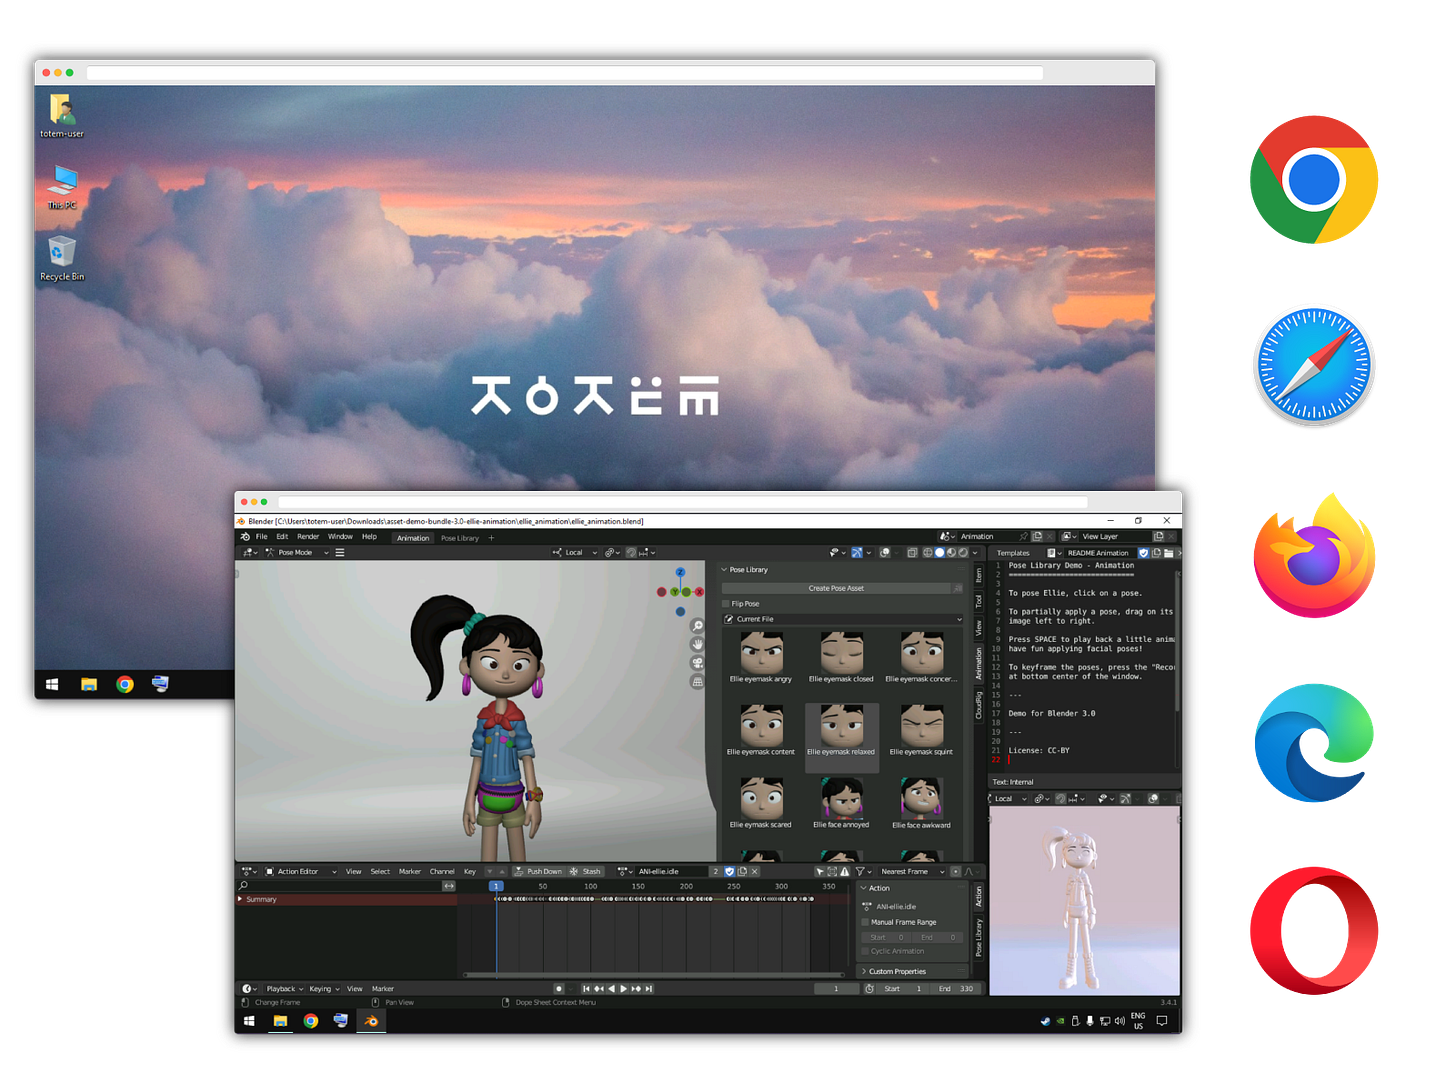The width and height of the screenshot is (1456, 1092).
Task: Click the zoom magnifier gizmo in 3D viewport
Action: [x=697, y=626]
